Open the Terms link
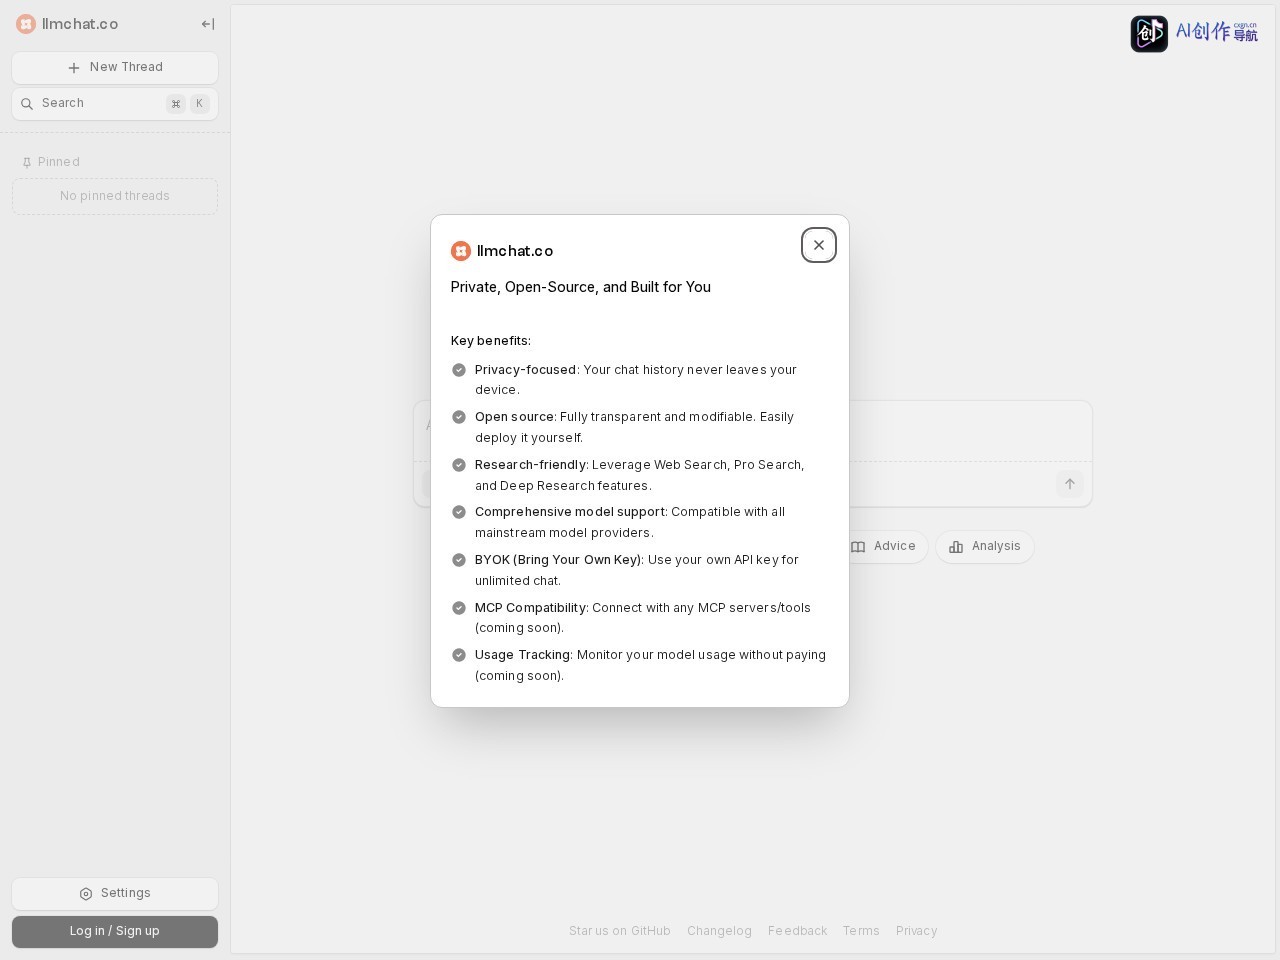1280x960 pixels. click(861, 931)
